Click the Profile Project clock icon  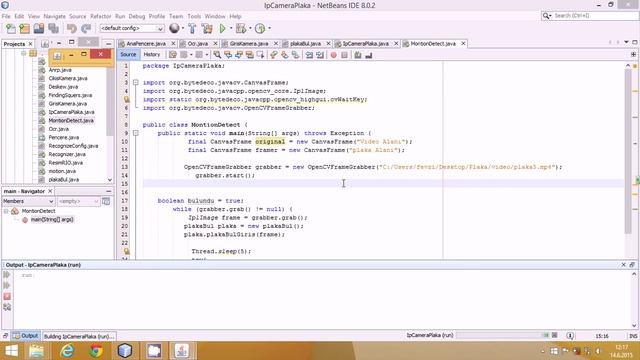tap(260, 28)
